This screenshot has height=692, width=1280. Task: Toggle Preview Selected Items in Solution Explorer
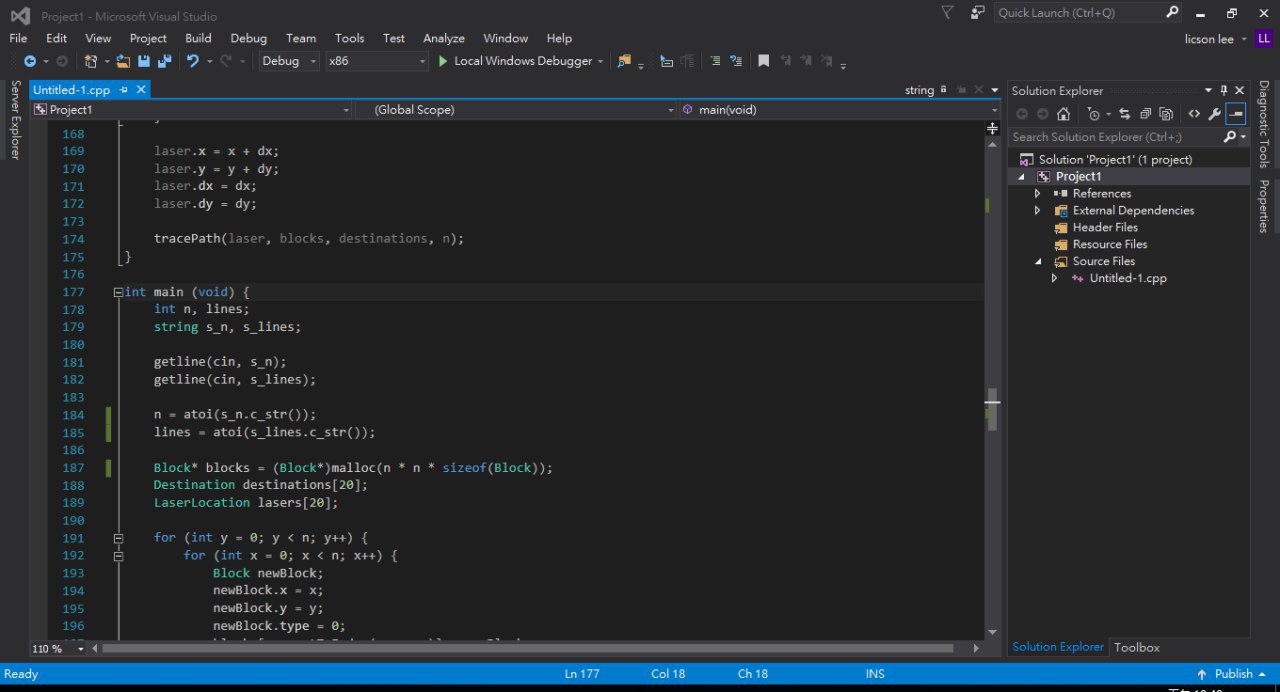(1236, 114)
